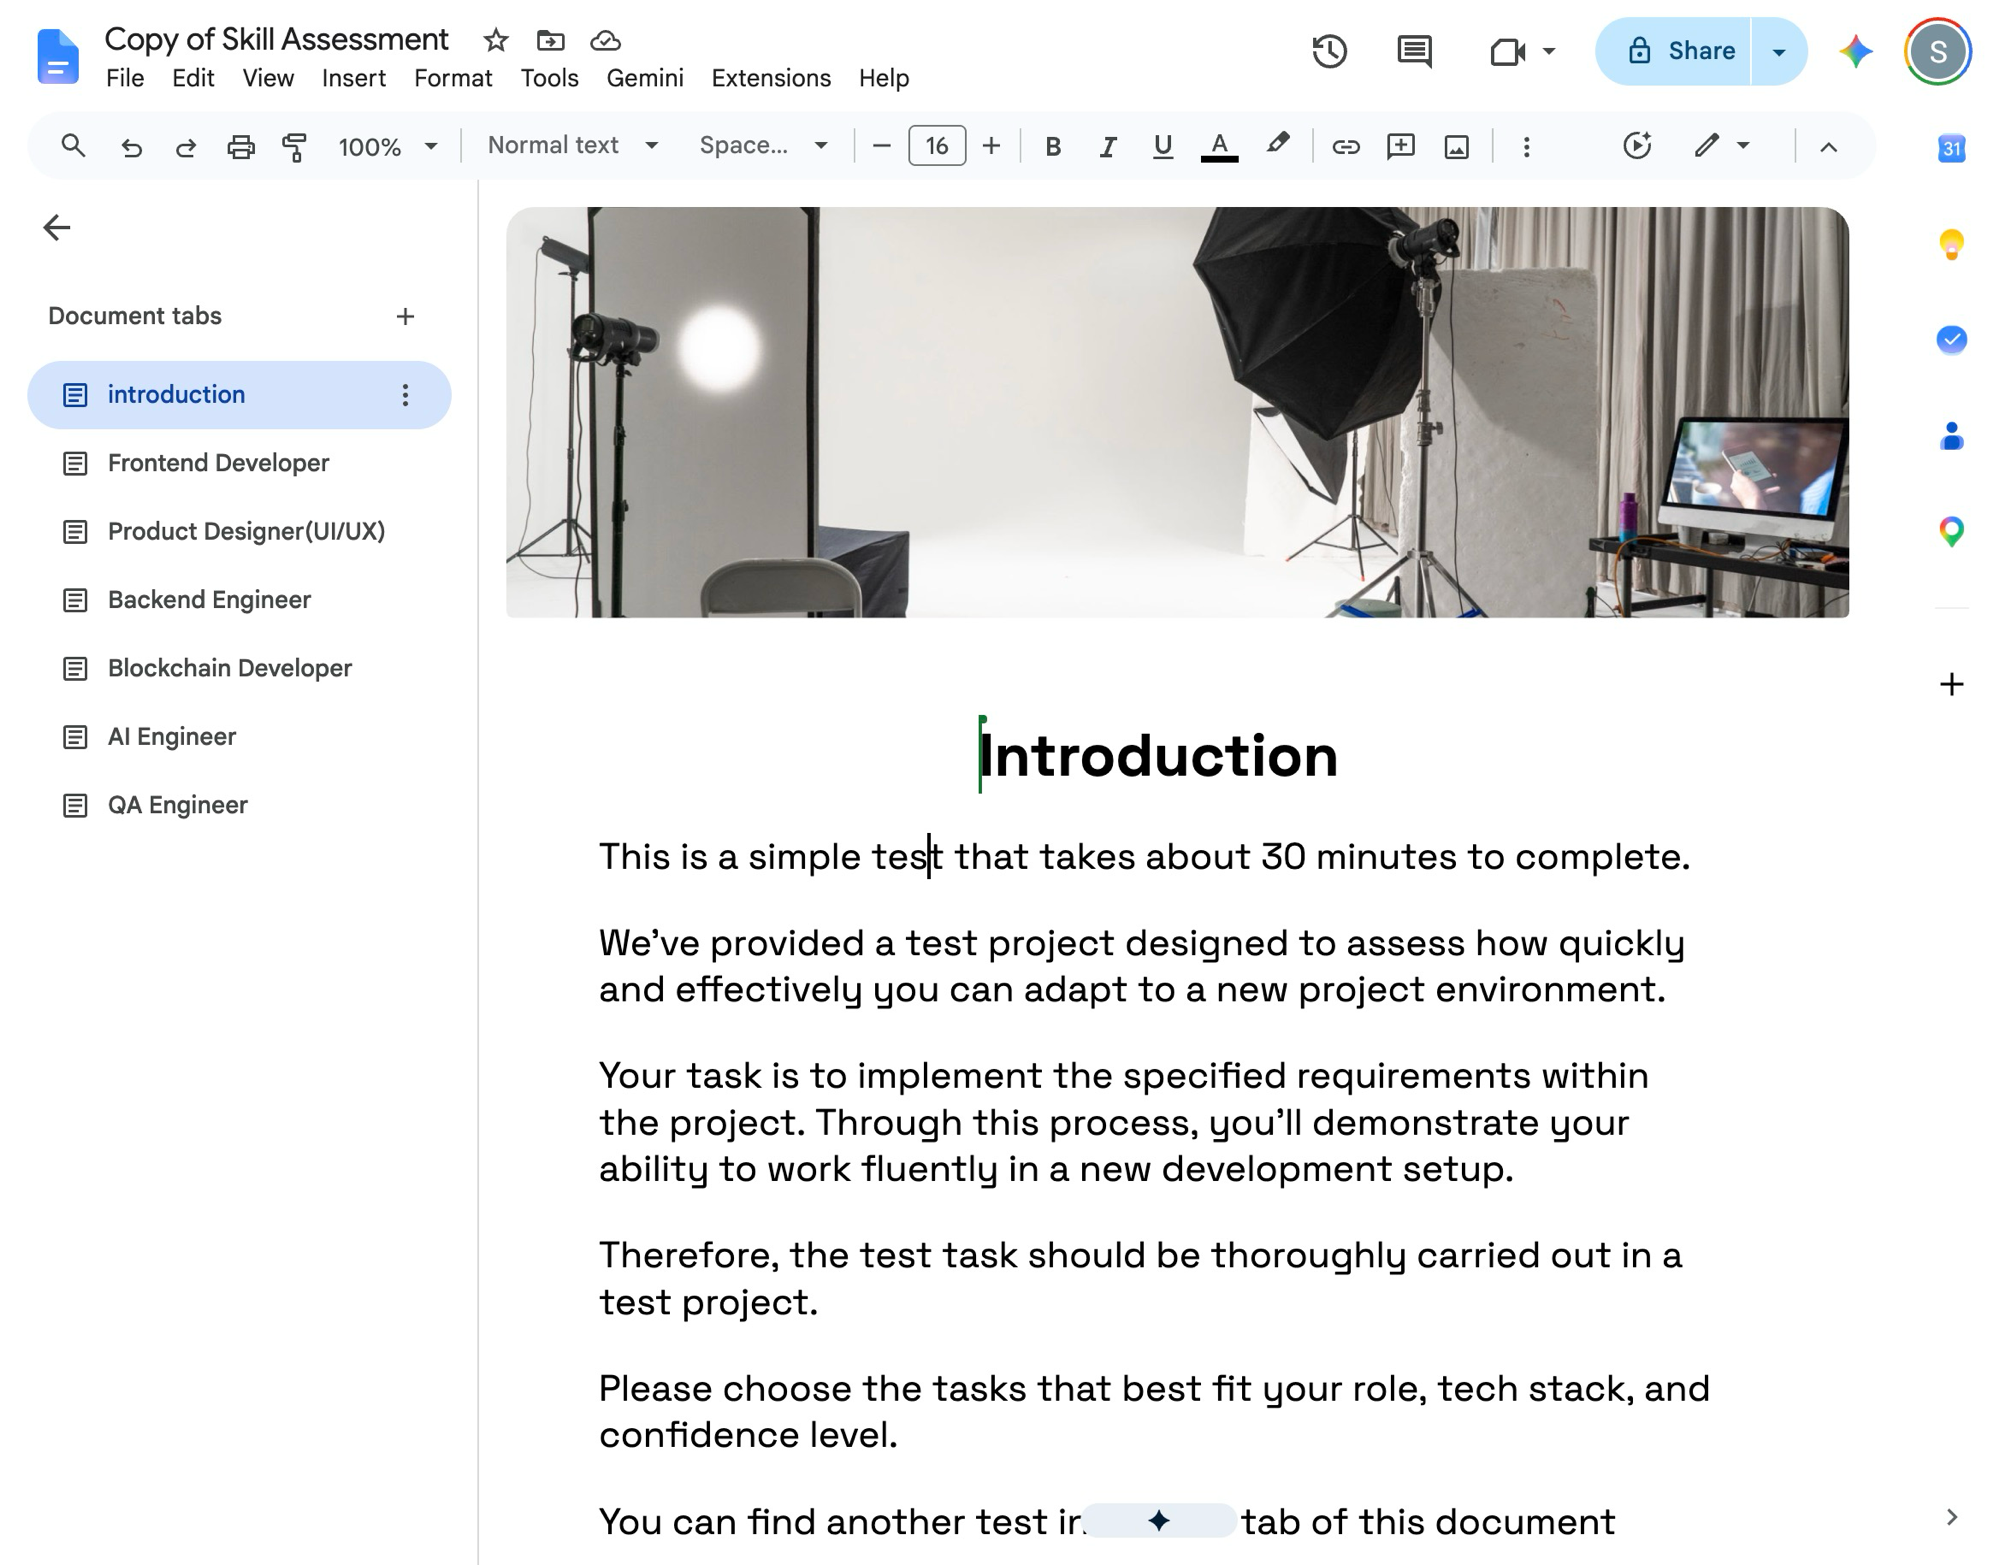This screenshot has height=1565, width=2000.
Task: Redo the last action
Action: [x=185, y=146]
